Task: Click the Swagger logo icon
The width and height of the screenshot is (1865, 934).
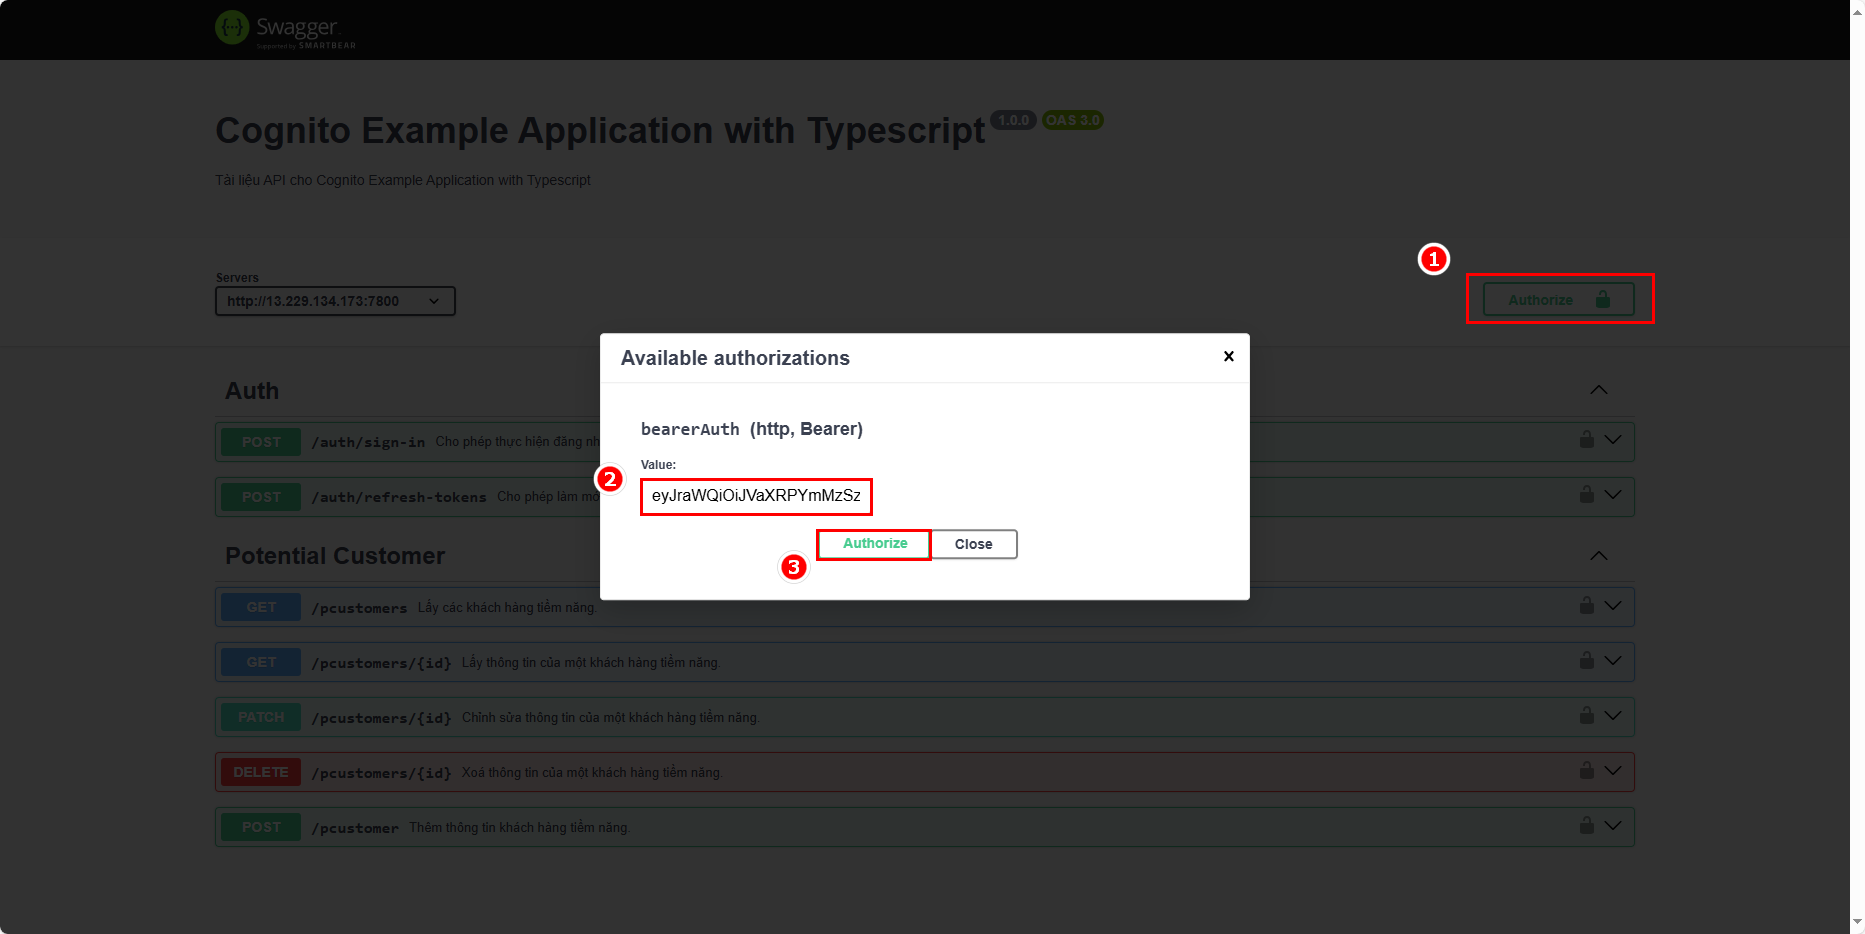Action: point(232,28)
